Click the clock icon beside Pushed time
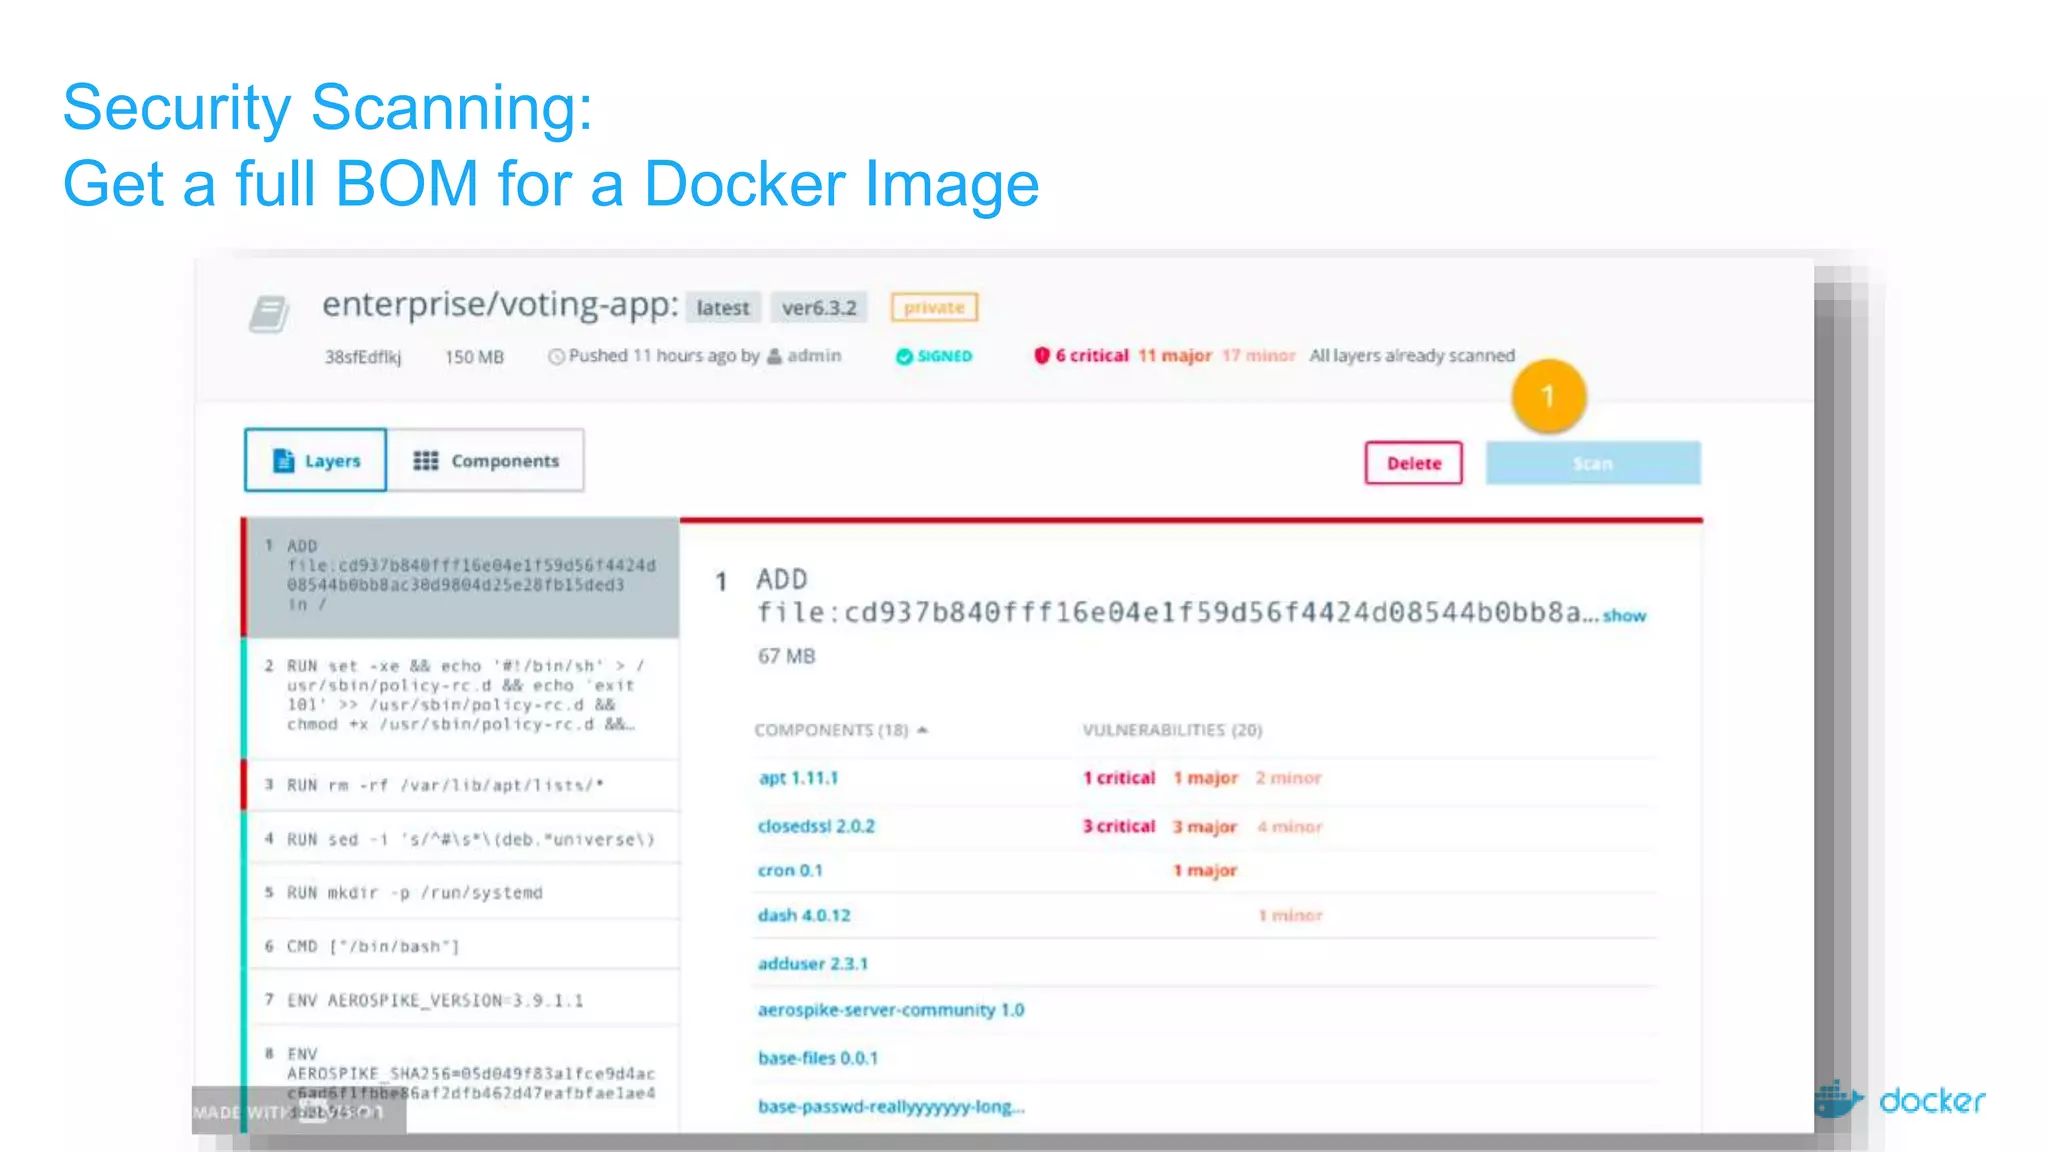 pos(556,357)
